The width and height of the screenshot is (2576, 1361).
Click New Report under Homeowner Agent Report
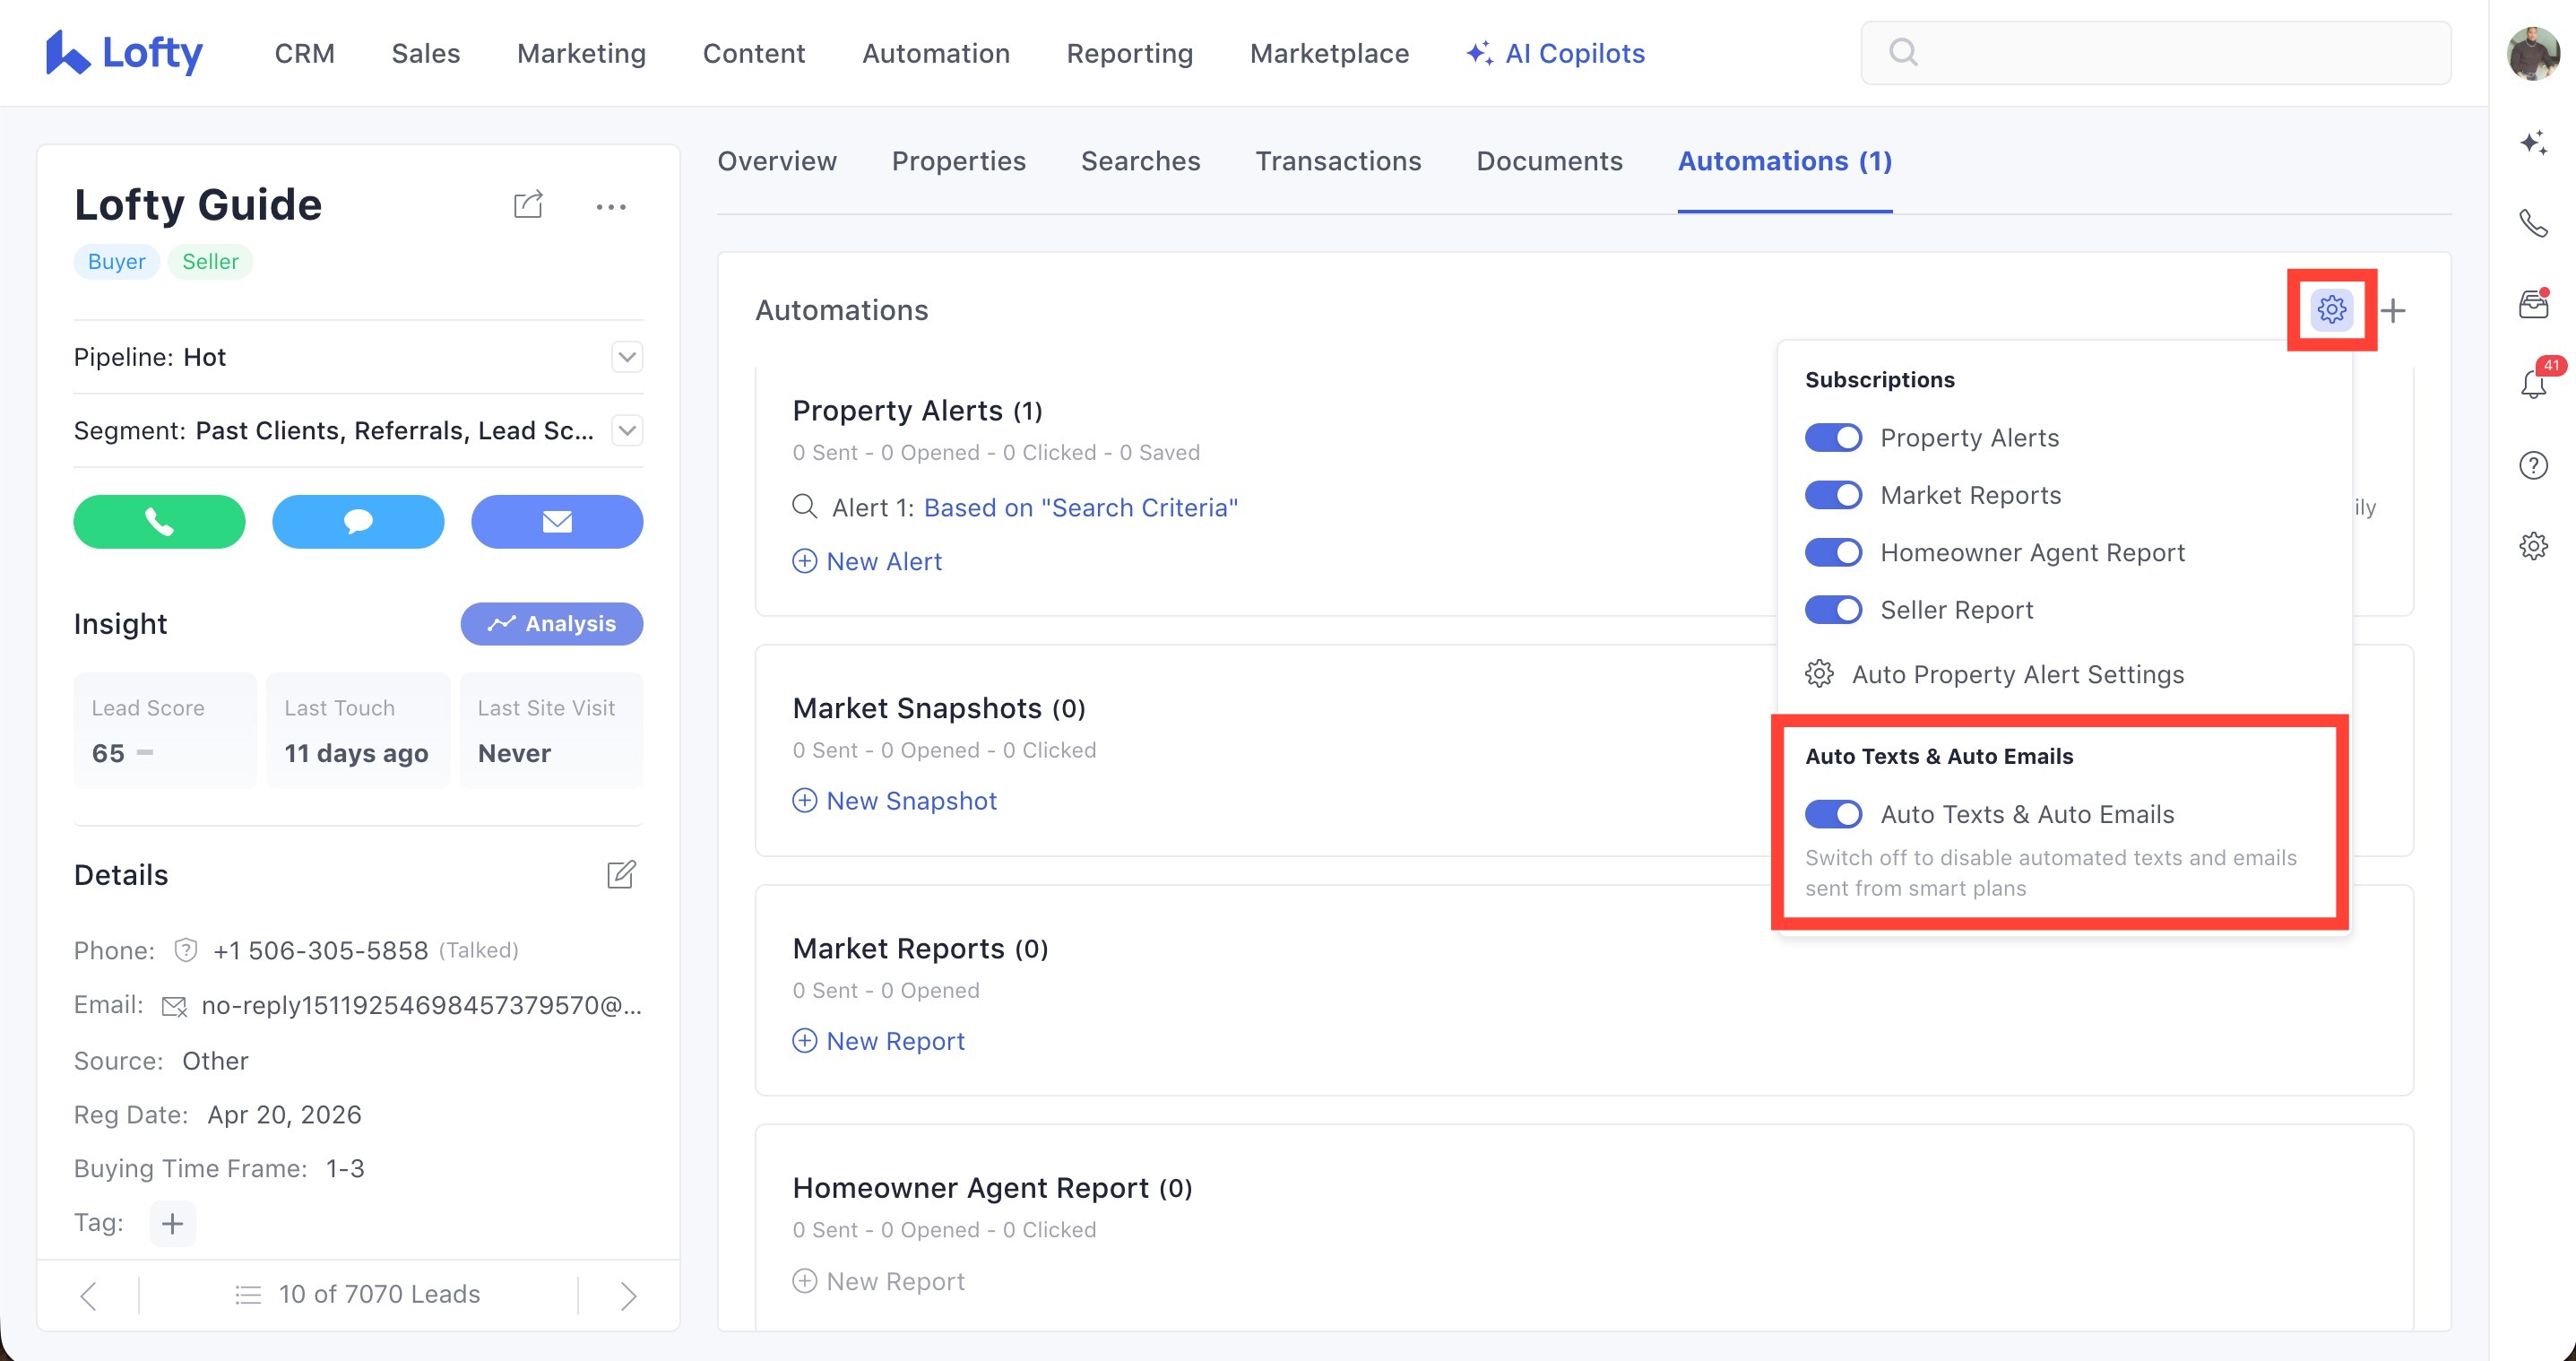pyautogui.click(x=878, y=1280)
